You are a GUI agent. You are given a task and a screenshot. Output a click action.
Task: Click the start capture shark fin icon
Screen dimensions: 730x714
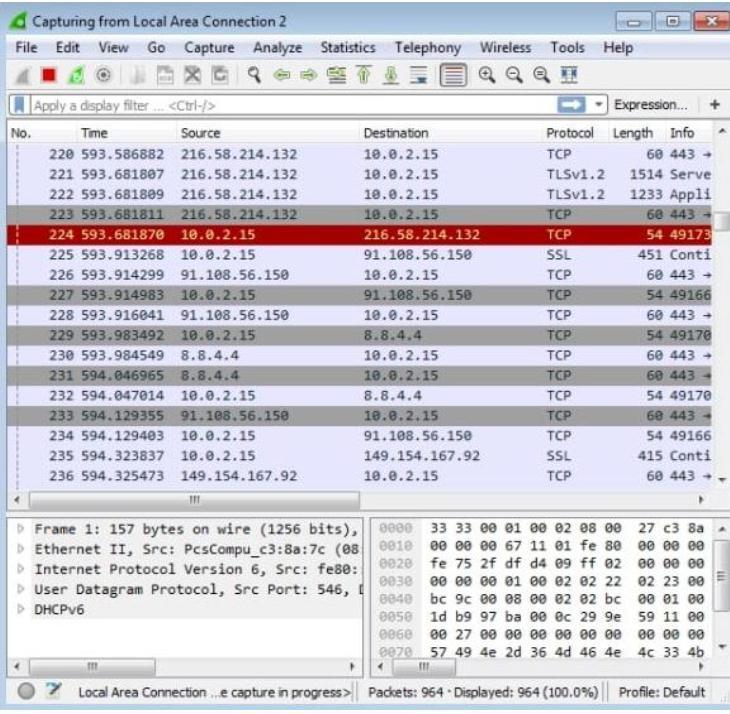pos(22,75)
